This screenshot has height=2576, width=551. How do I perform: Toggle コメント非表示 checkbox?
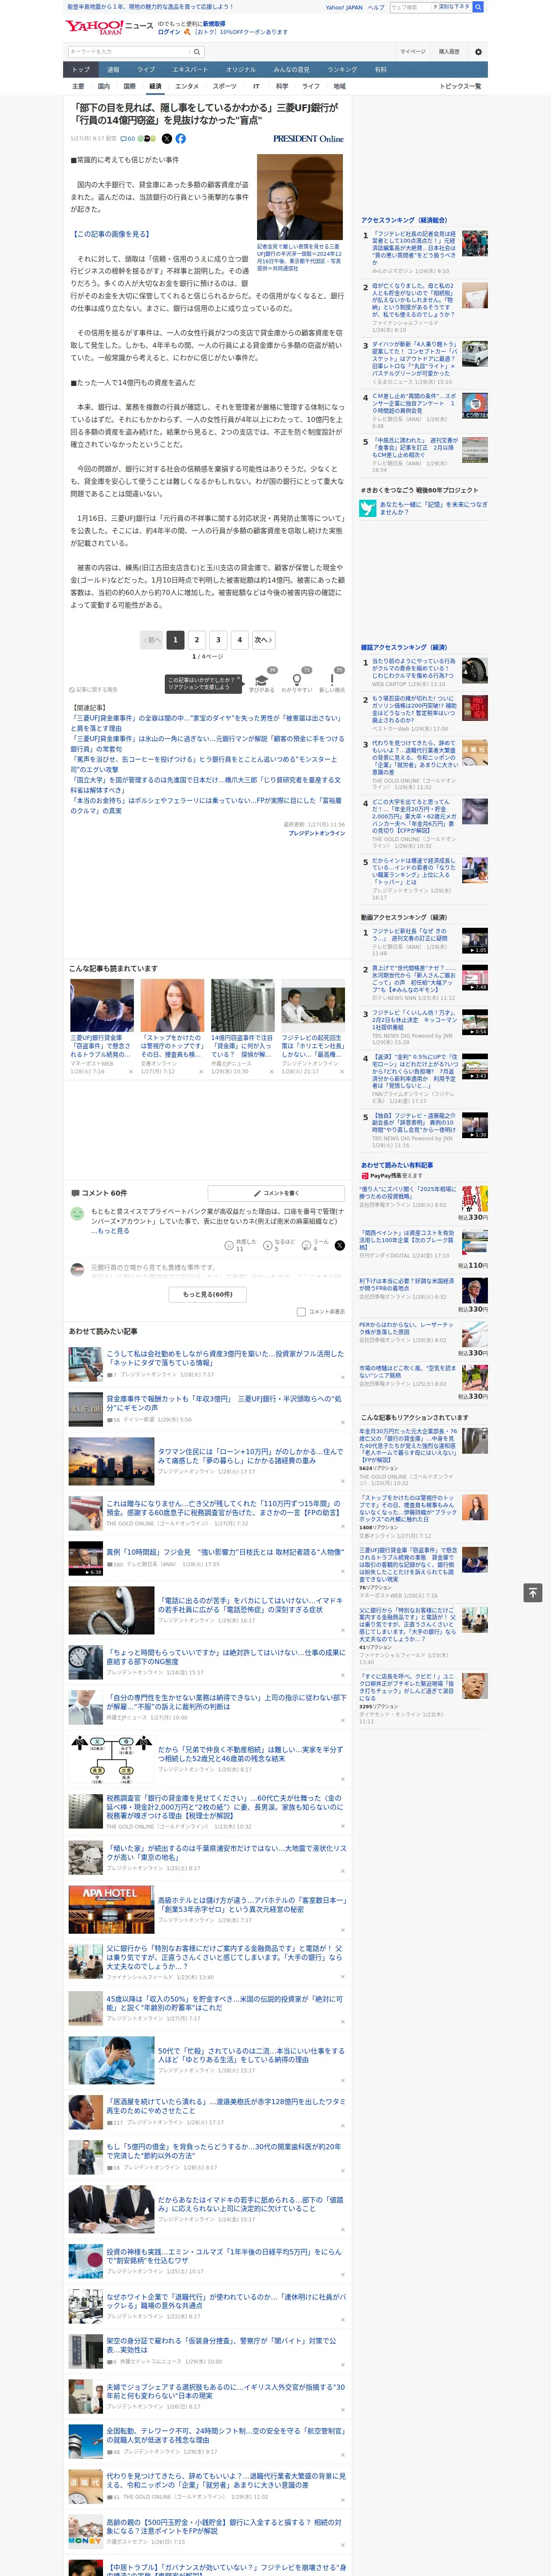tap(301, 1312)
